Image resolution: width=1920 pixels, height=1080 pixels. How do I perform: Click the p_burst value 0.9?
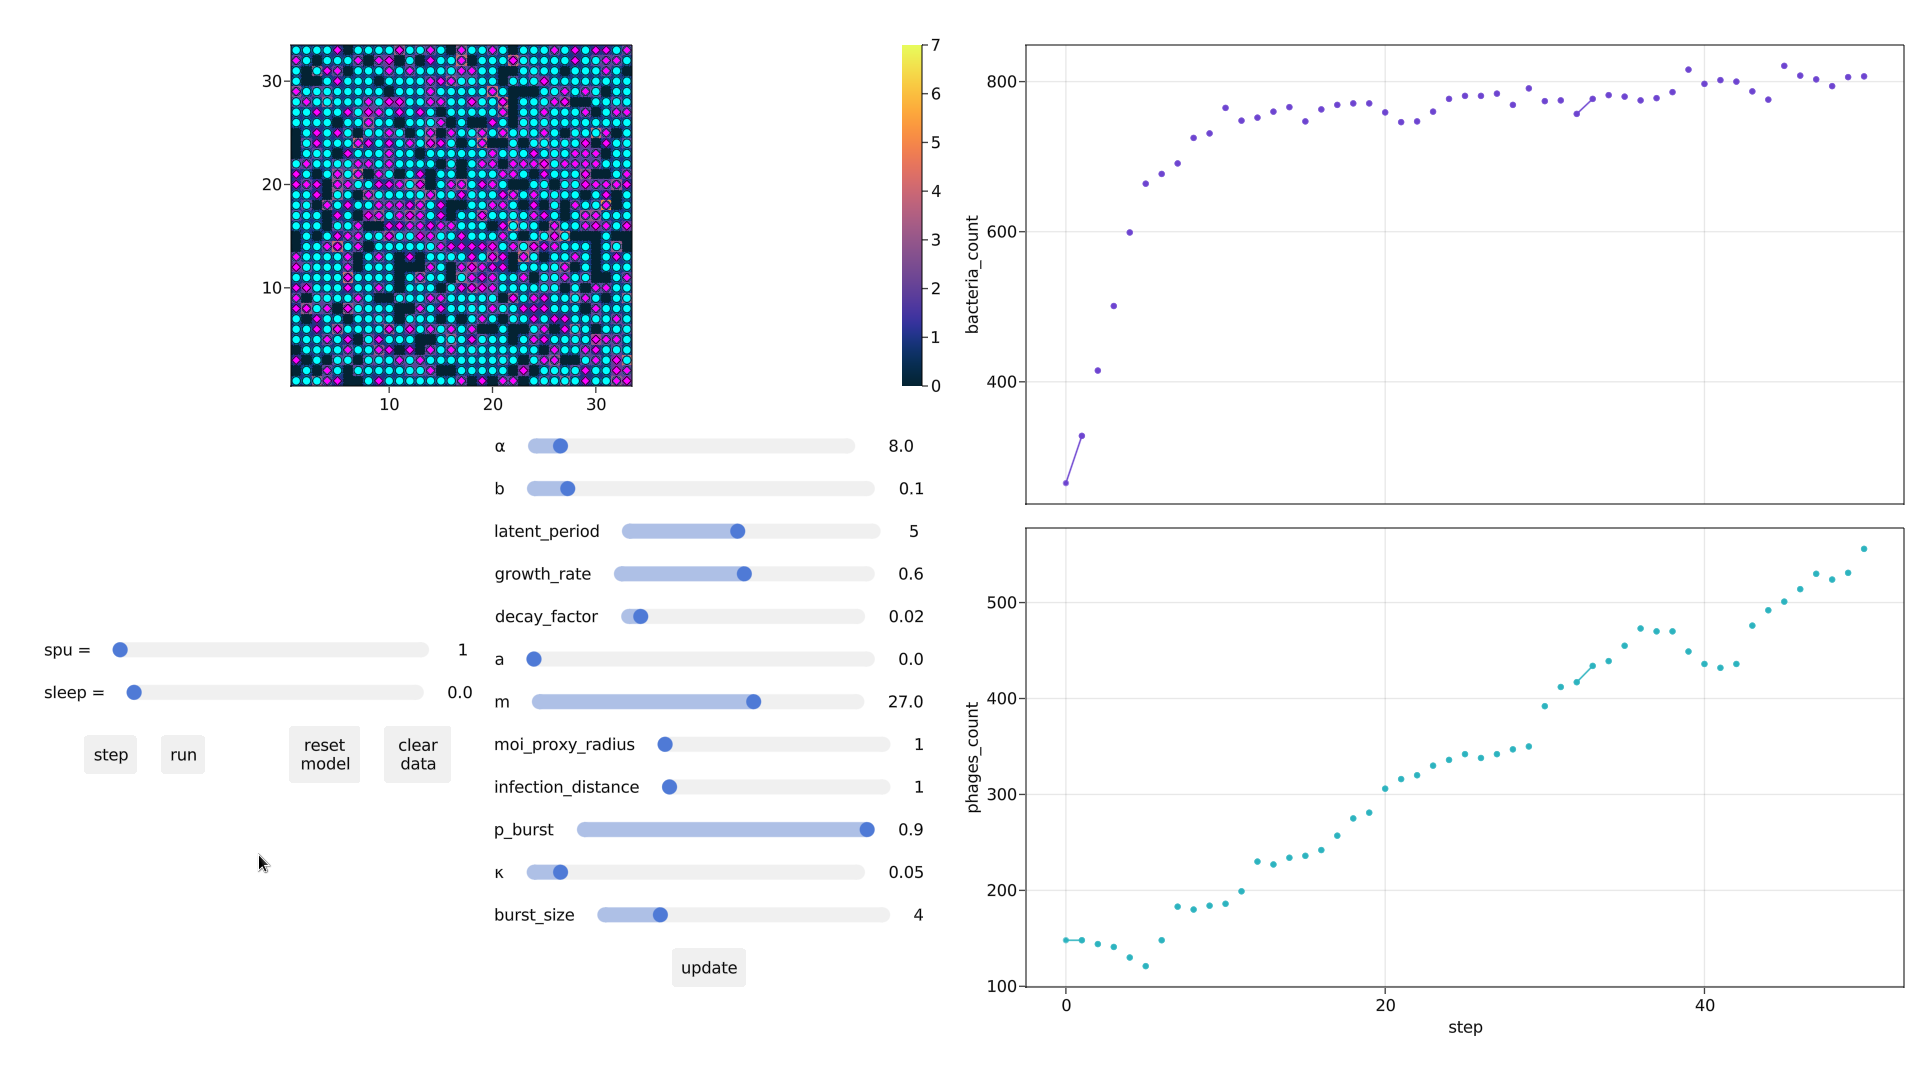point(911,830)
